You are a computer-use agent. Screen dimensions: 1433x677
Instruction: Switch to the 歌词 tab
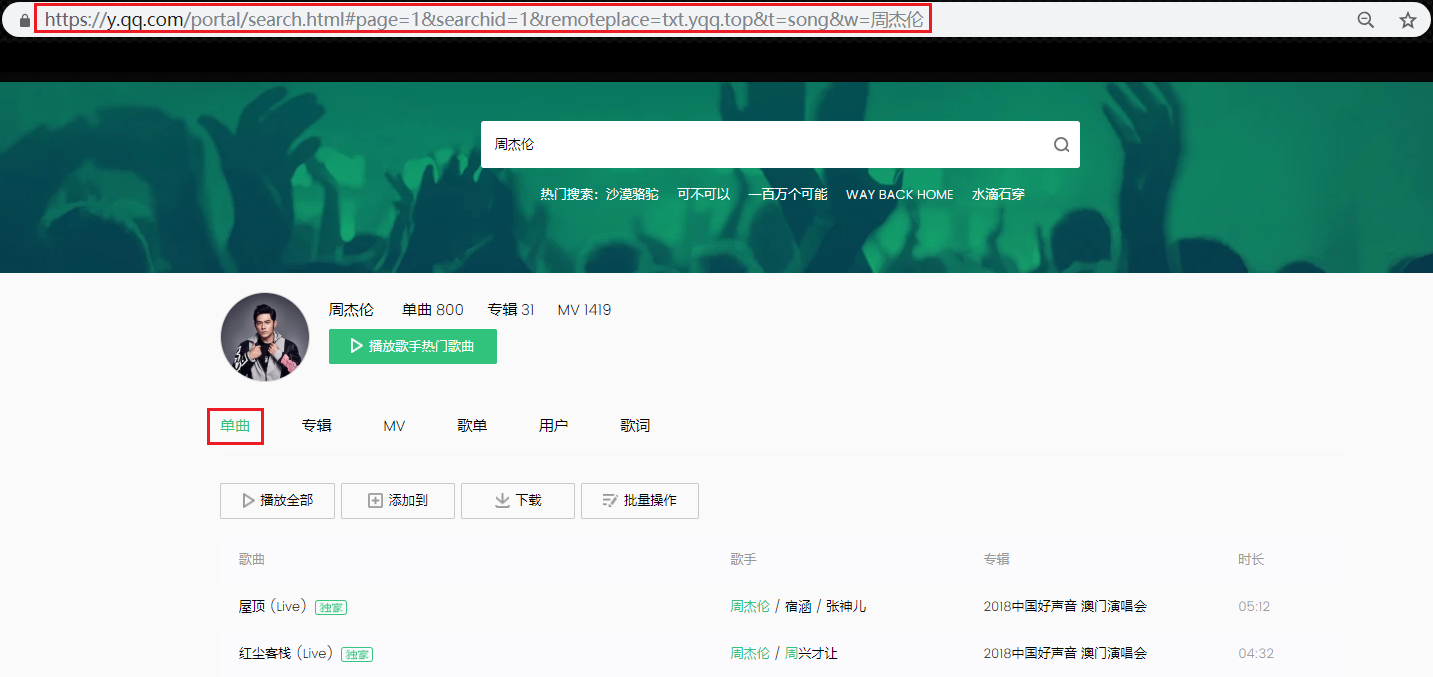coord(635,426)
